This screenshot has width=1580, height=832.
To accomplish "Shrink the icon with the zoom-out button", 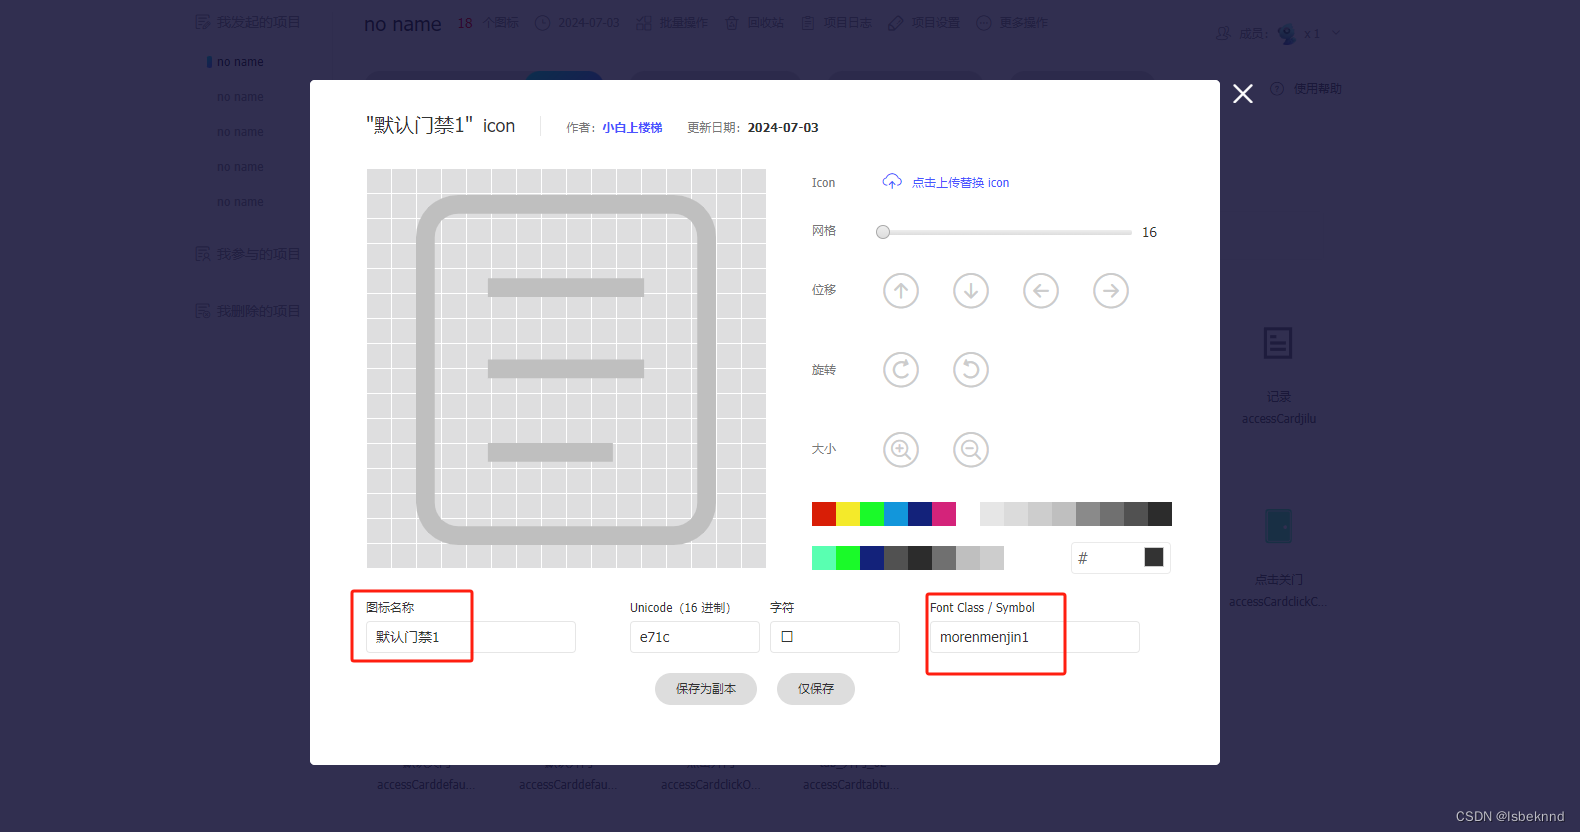I will coord(971,450).
